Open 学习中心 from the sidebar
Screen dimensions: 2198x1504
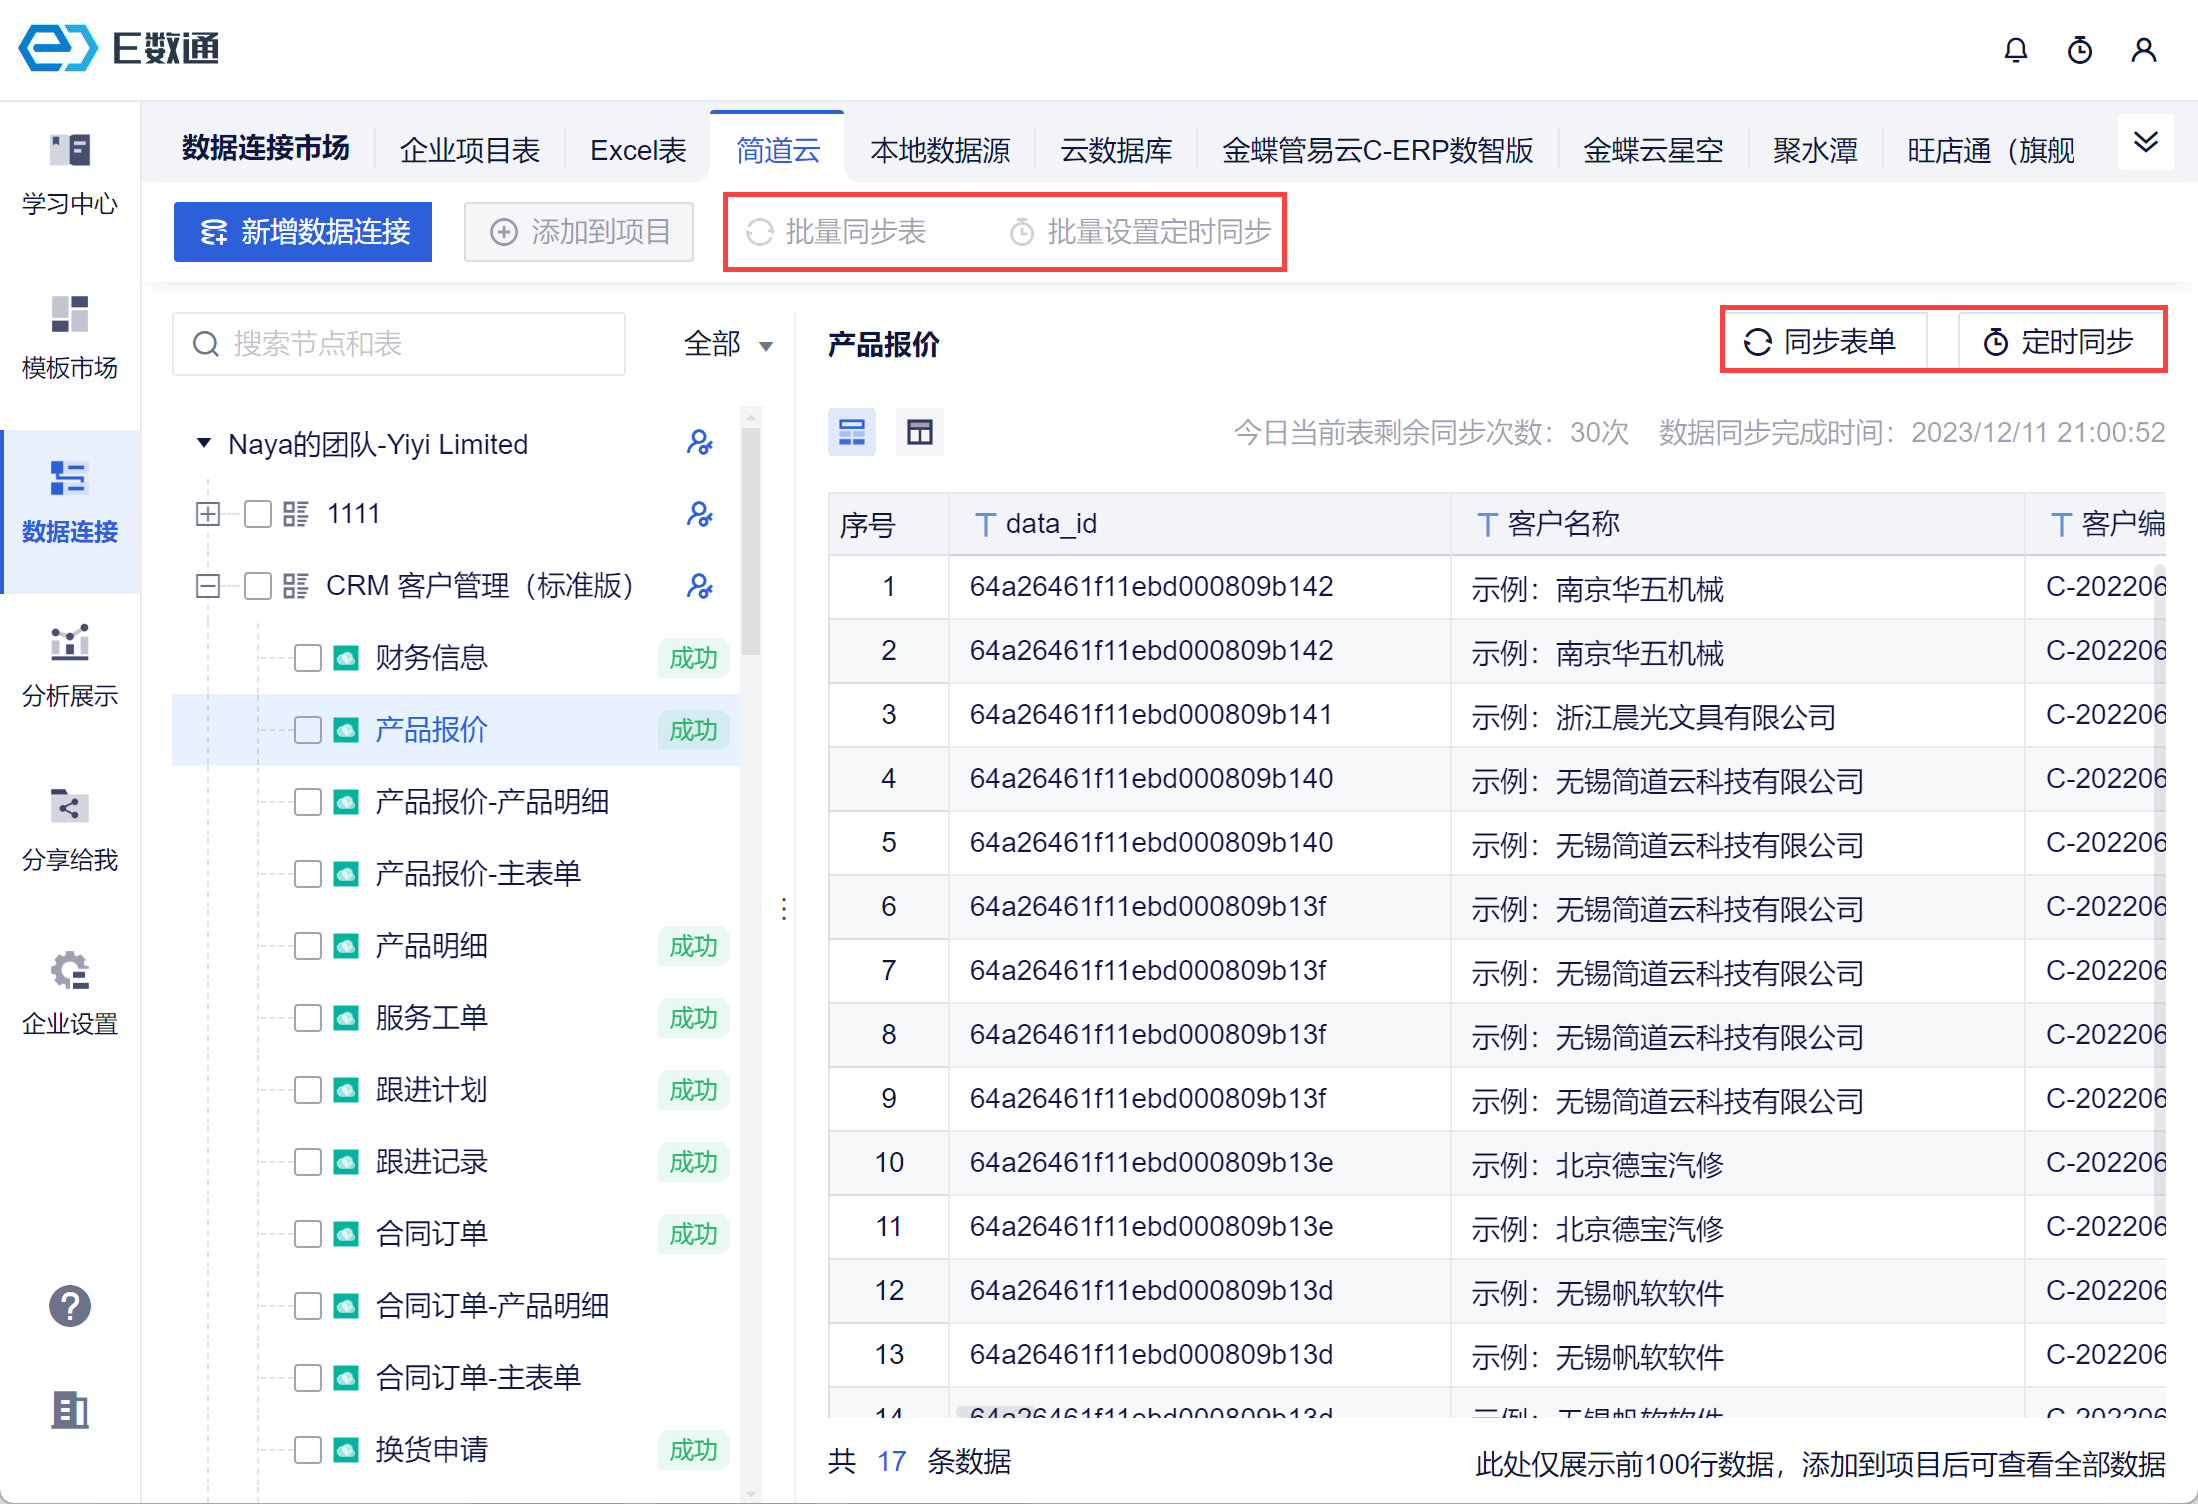click(70, 174)
